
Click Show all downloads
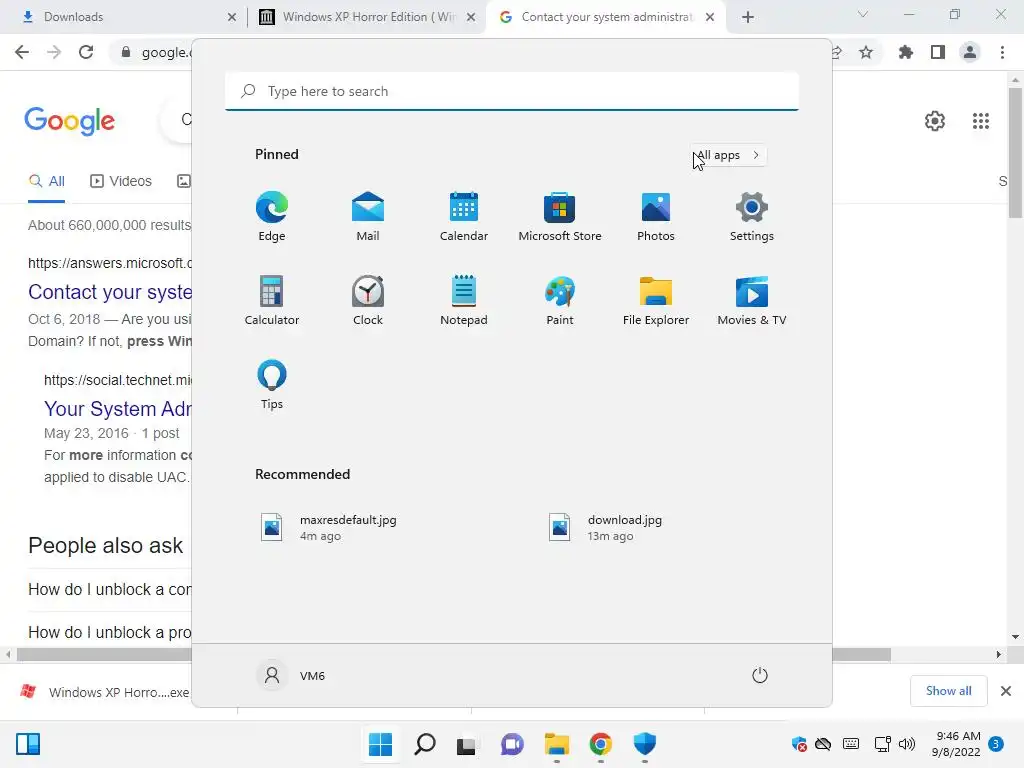pos(948,691)
